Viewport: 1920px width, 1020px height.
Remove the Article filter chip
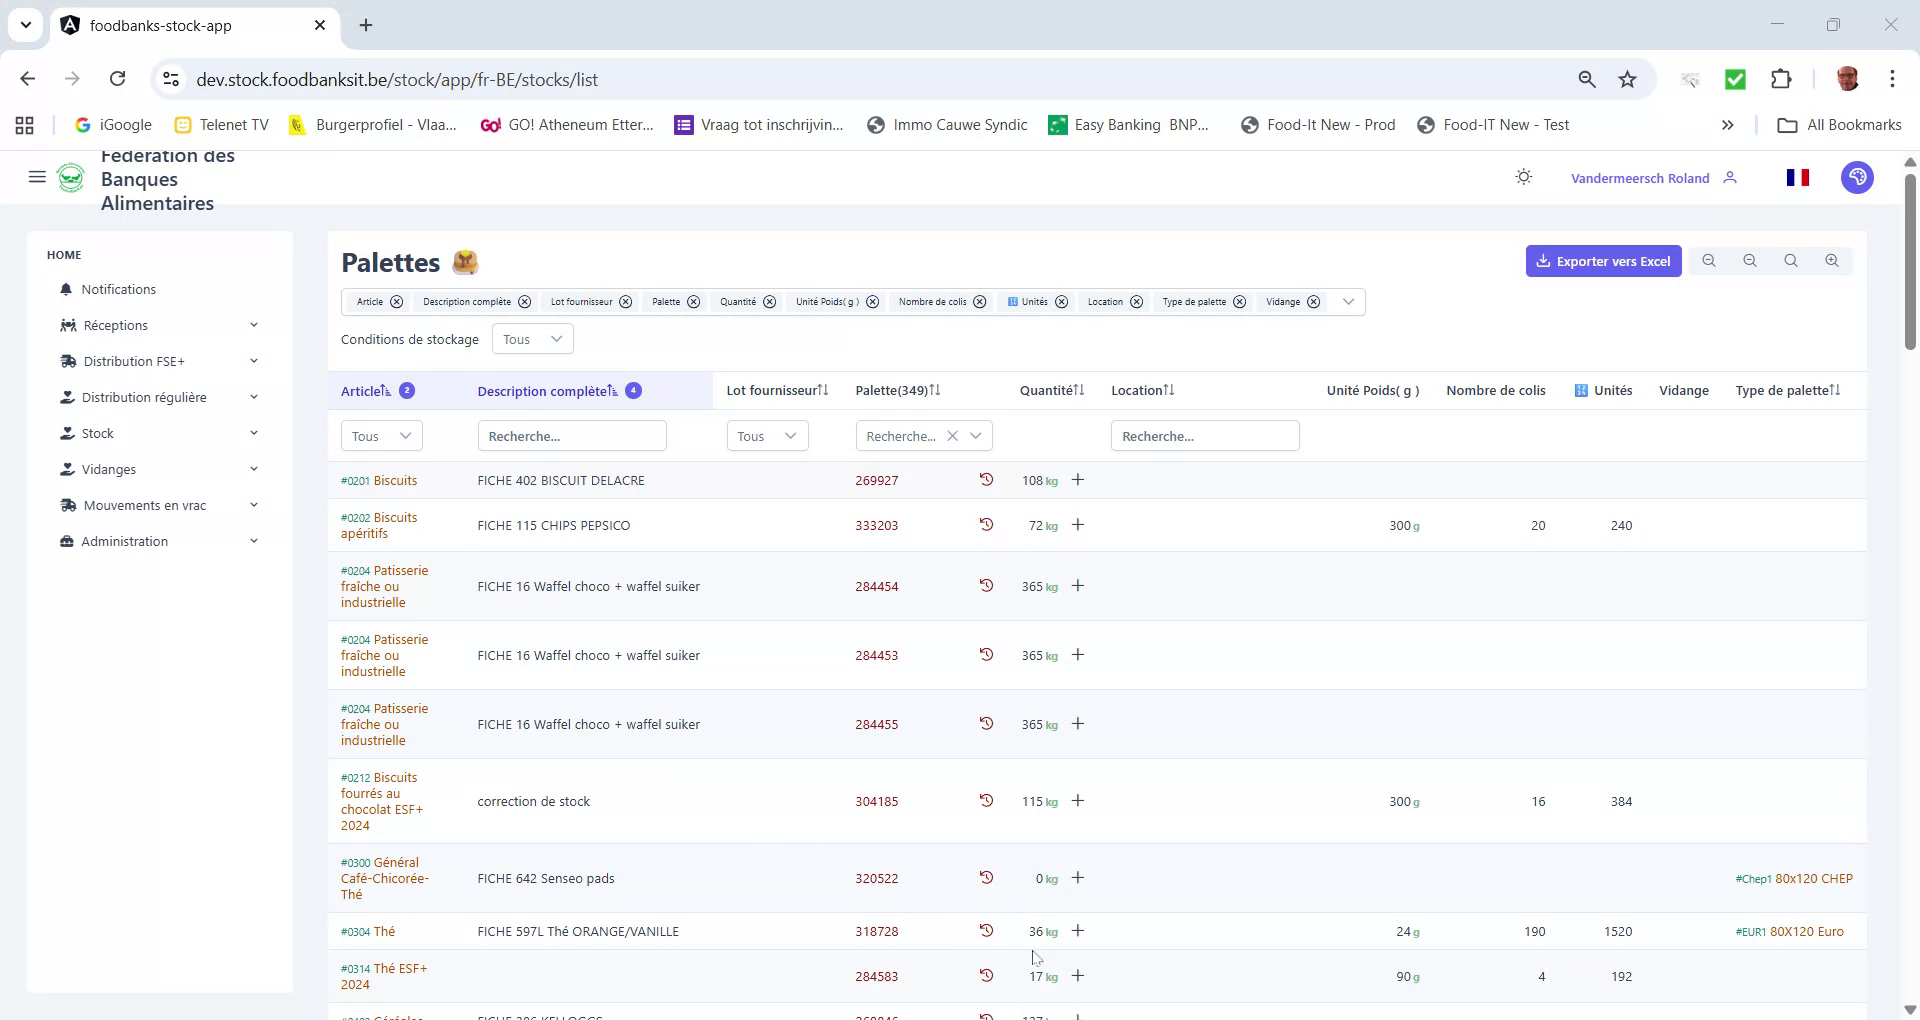pos(396,301)
